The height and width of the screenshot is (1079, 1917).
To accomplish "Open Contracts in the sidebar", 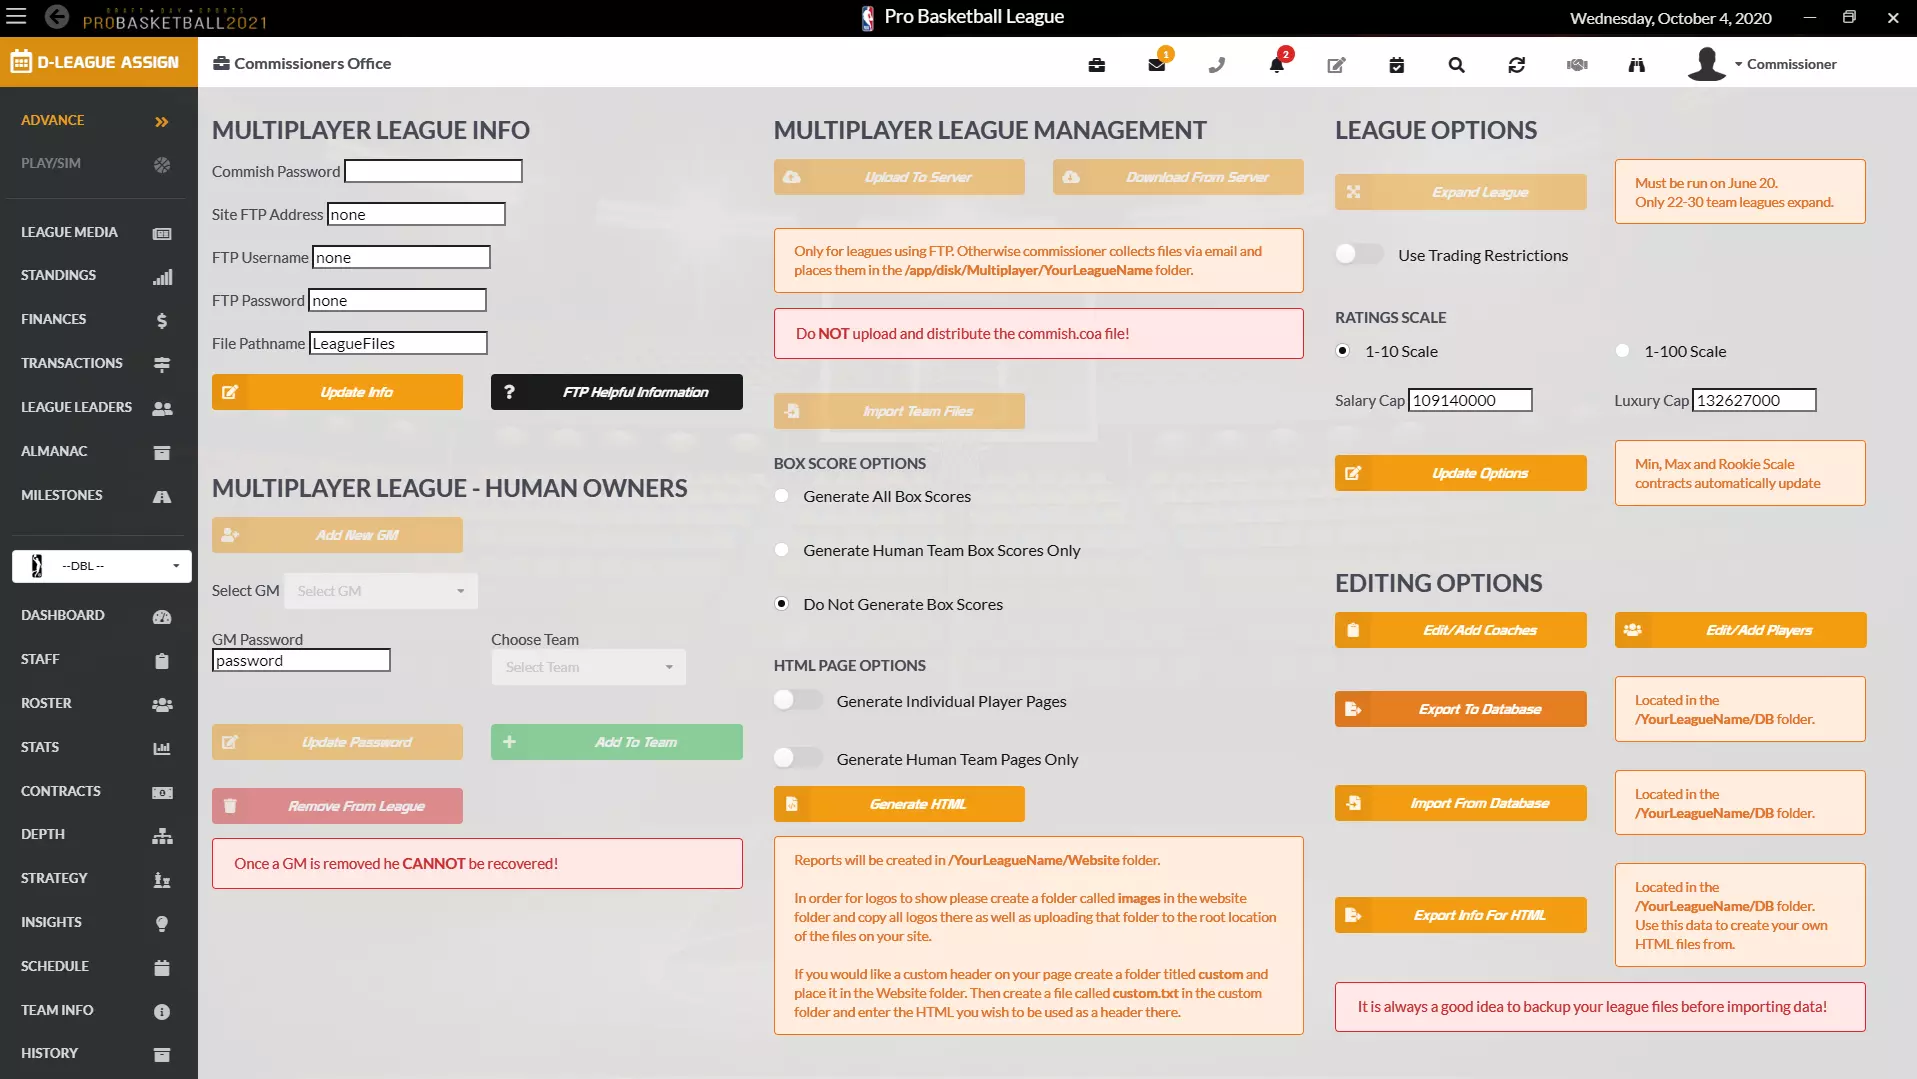I will [98, 791].
